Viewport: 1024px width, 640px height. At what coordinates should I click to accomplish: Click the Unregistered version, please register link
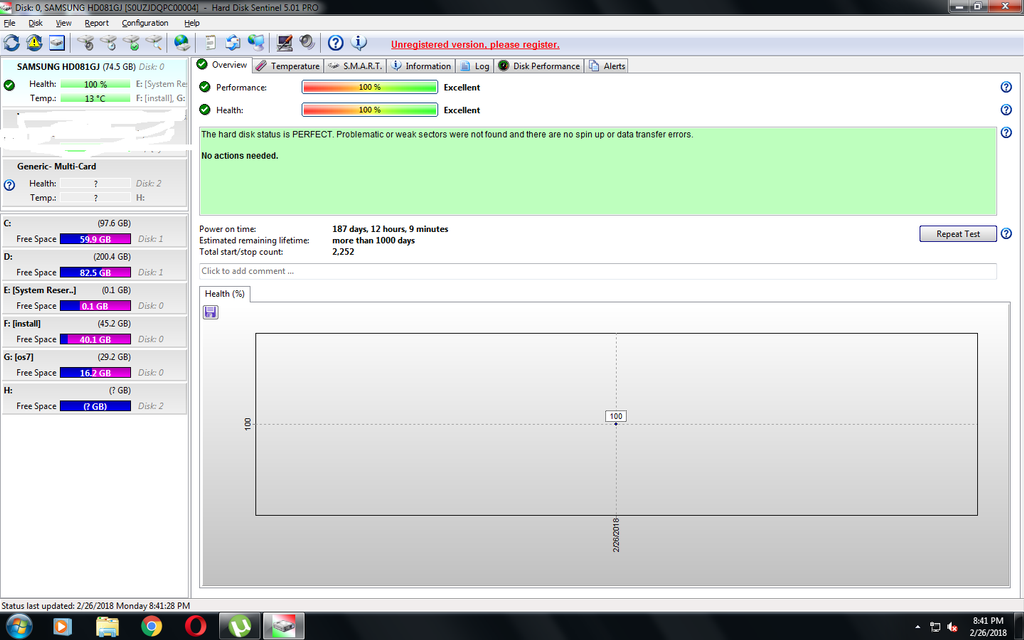coord(475,44)
